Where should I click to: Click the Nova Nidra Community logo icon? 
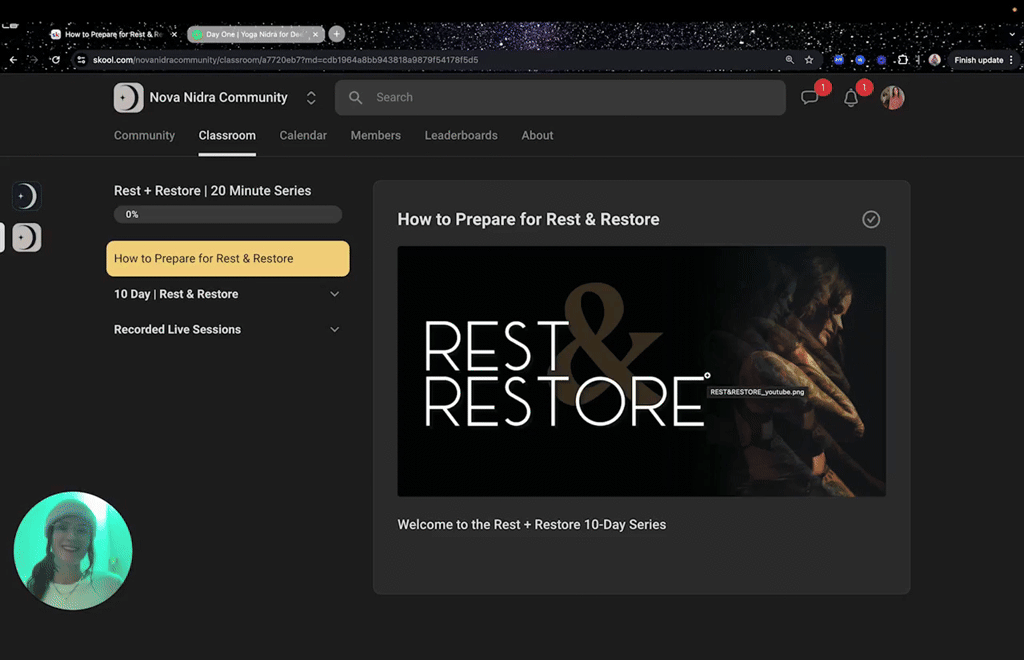[x=129, y=97]
